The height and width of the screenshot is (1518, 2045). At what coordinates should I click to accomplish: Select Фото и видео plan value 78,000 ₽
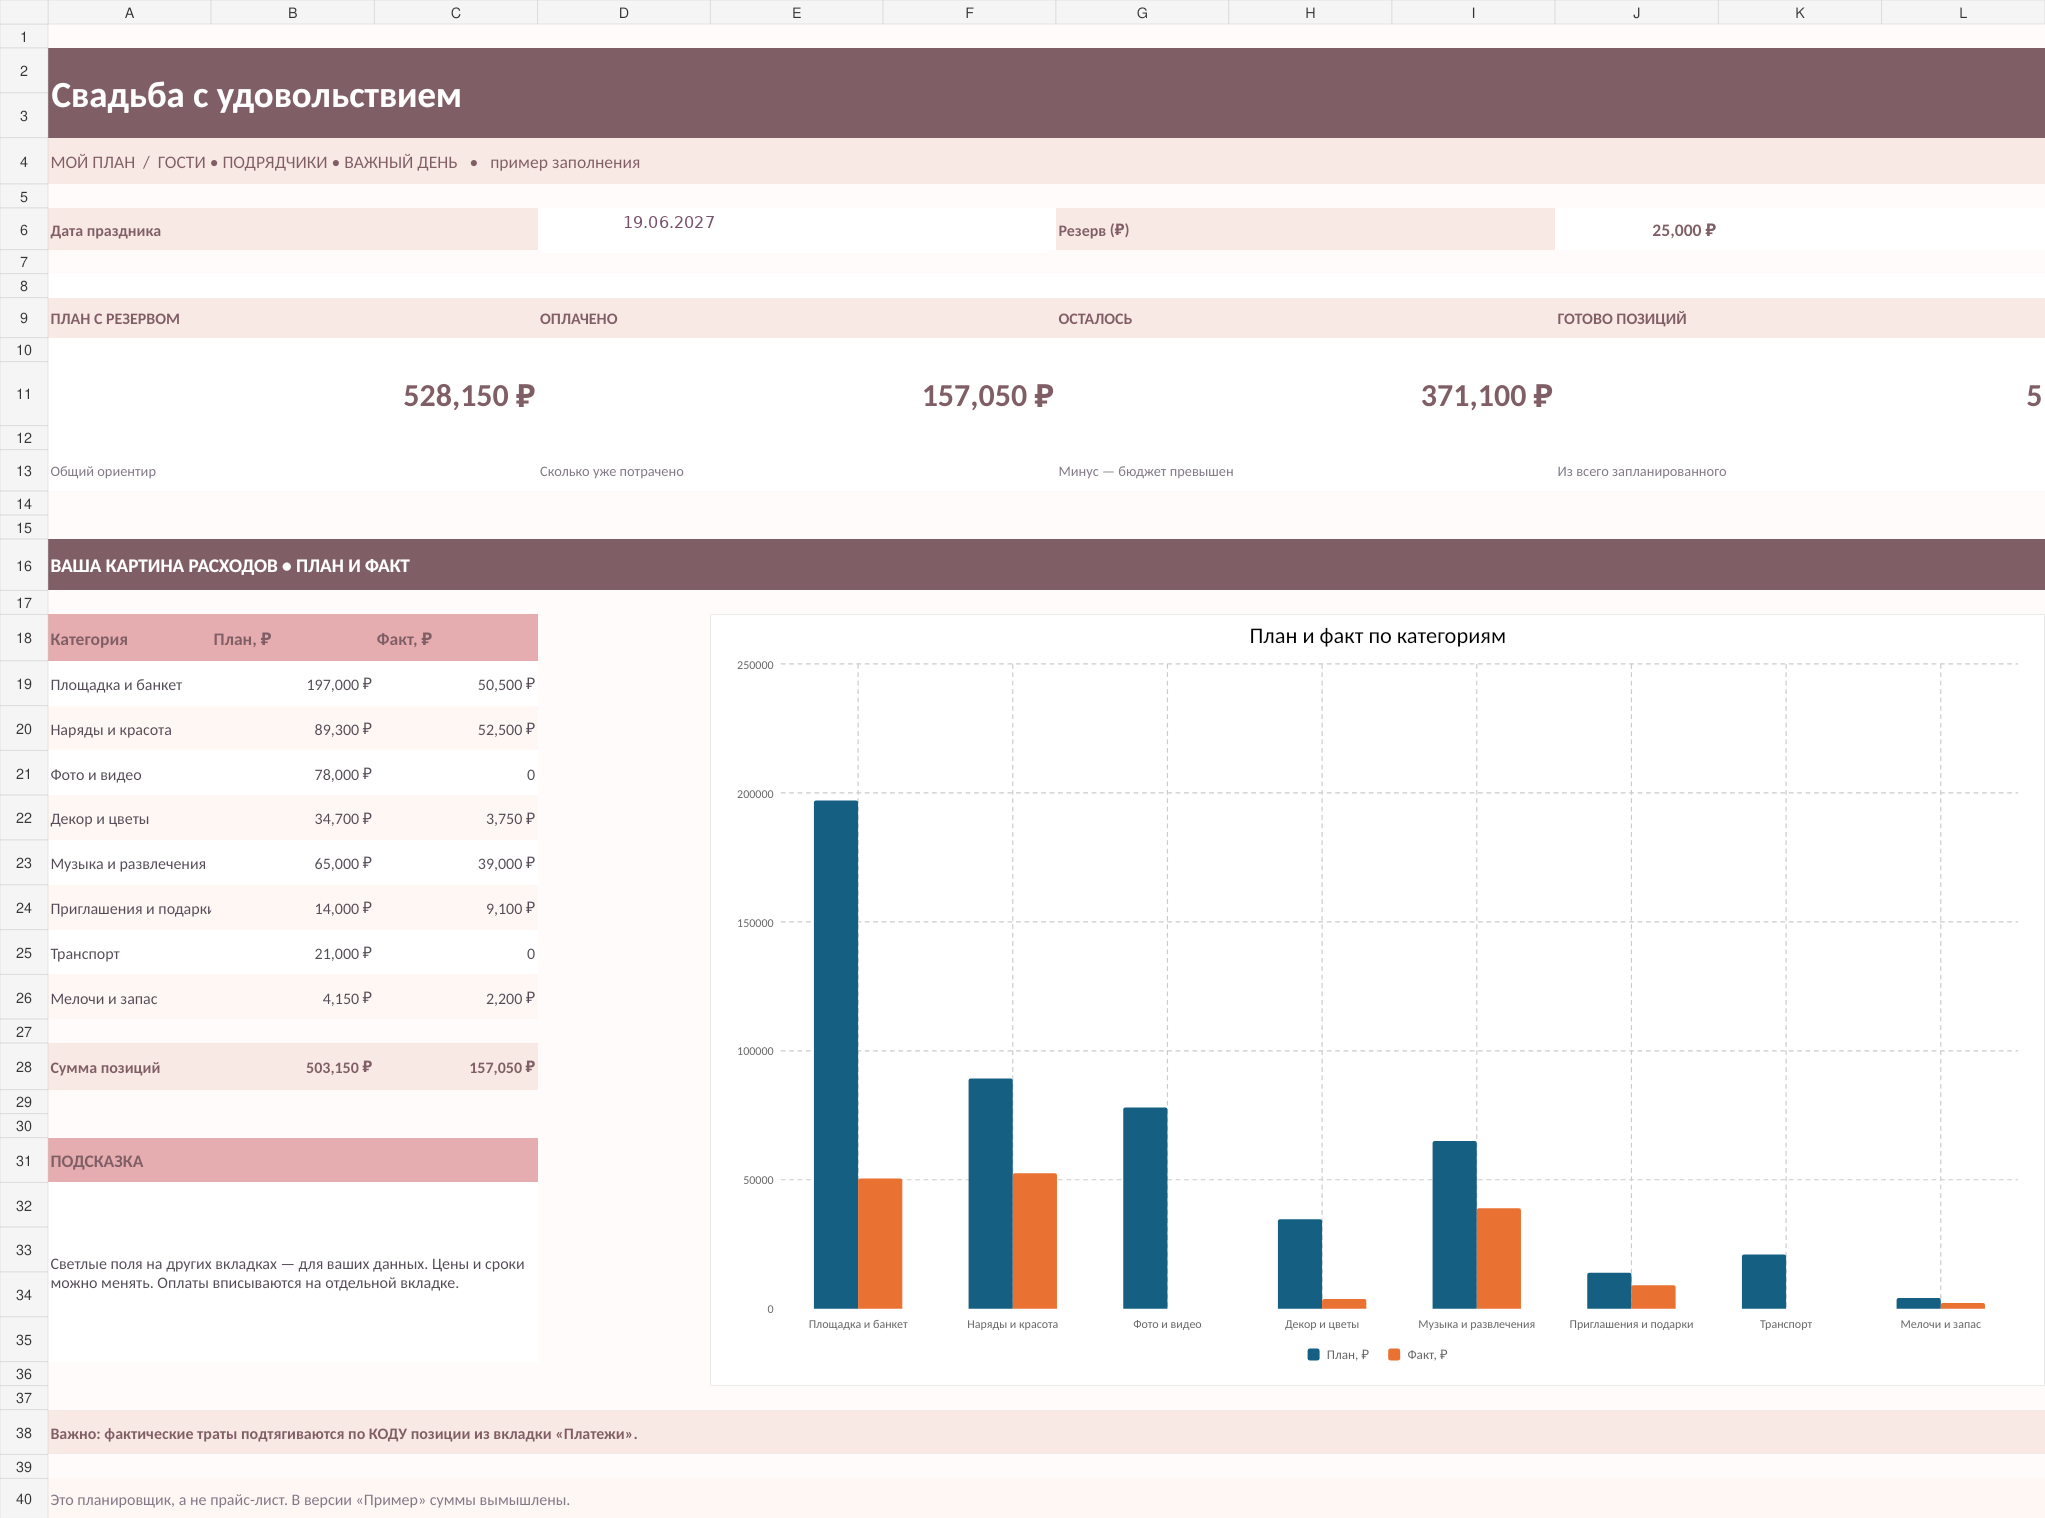(x=293, y=774)
